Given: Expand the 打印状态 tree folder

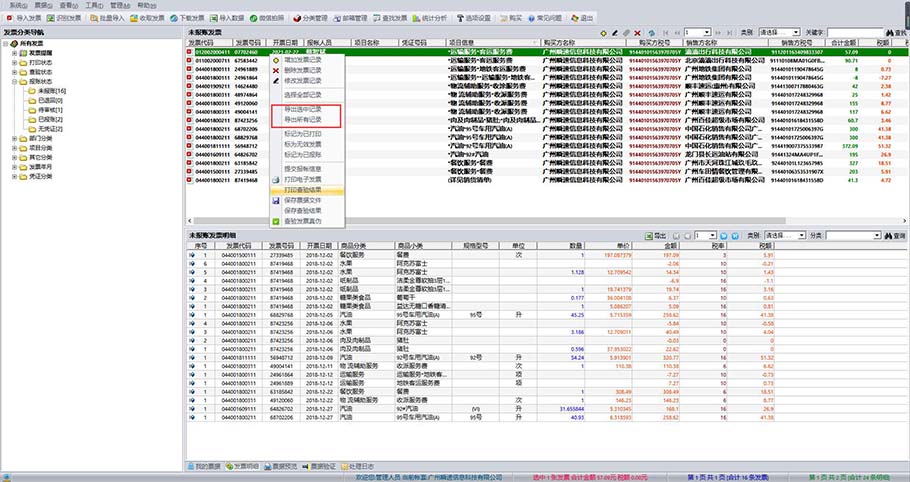Looking at the screenshot, I should point(15,62).
